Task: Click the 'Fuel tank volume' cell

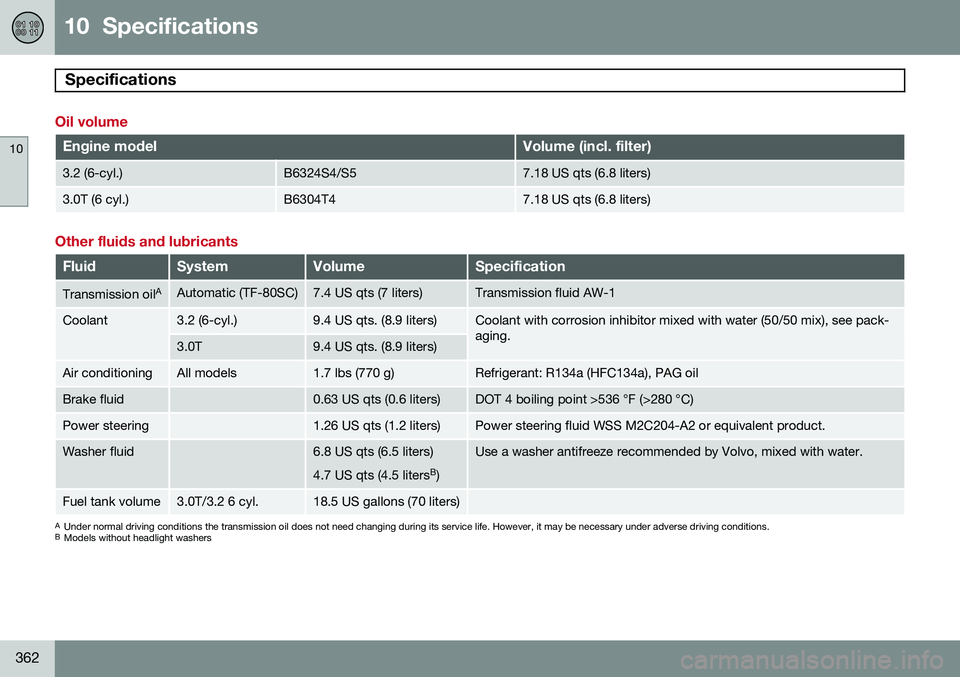Action: tap(111, 501)
